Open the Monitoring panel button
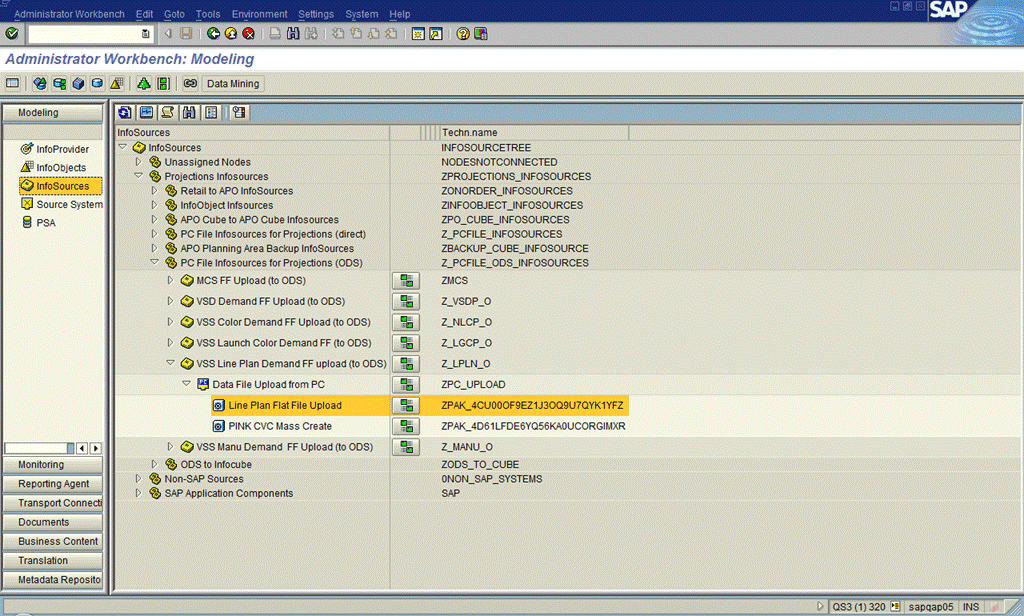The height and width of the screenshot is (616, 1024). 53,464
